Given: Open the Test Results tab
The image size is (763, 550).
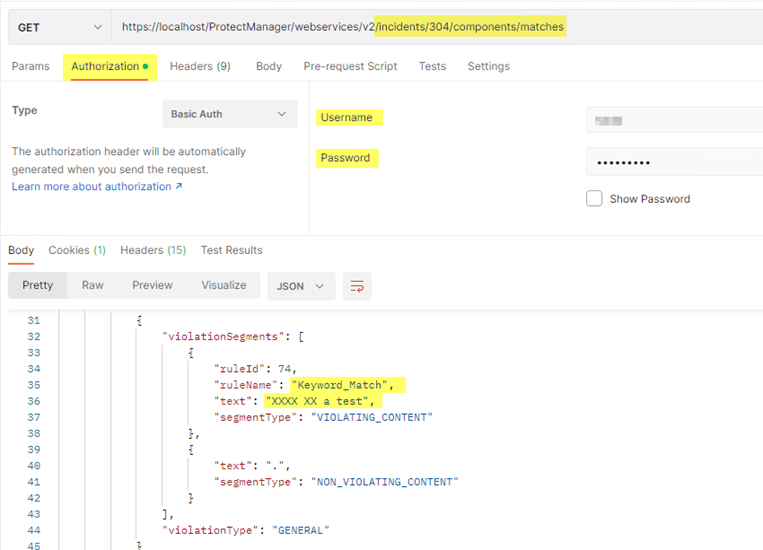Looking at the screenshot, I should 231,250.
